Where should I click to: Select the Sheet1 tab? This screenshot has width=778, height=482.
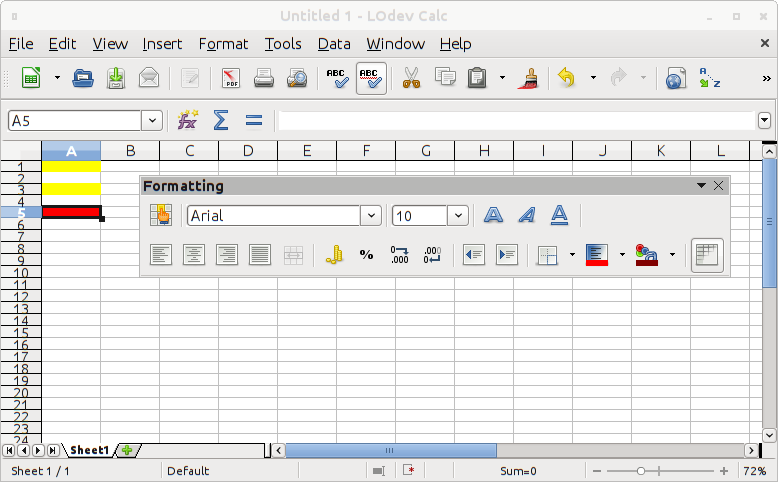pyautogui.click(x=88, y=451)
